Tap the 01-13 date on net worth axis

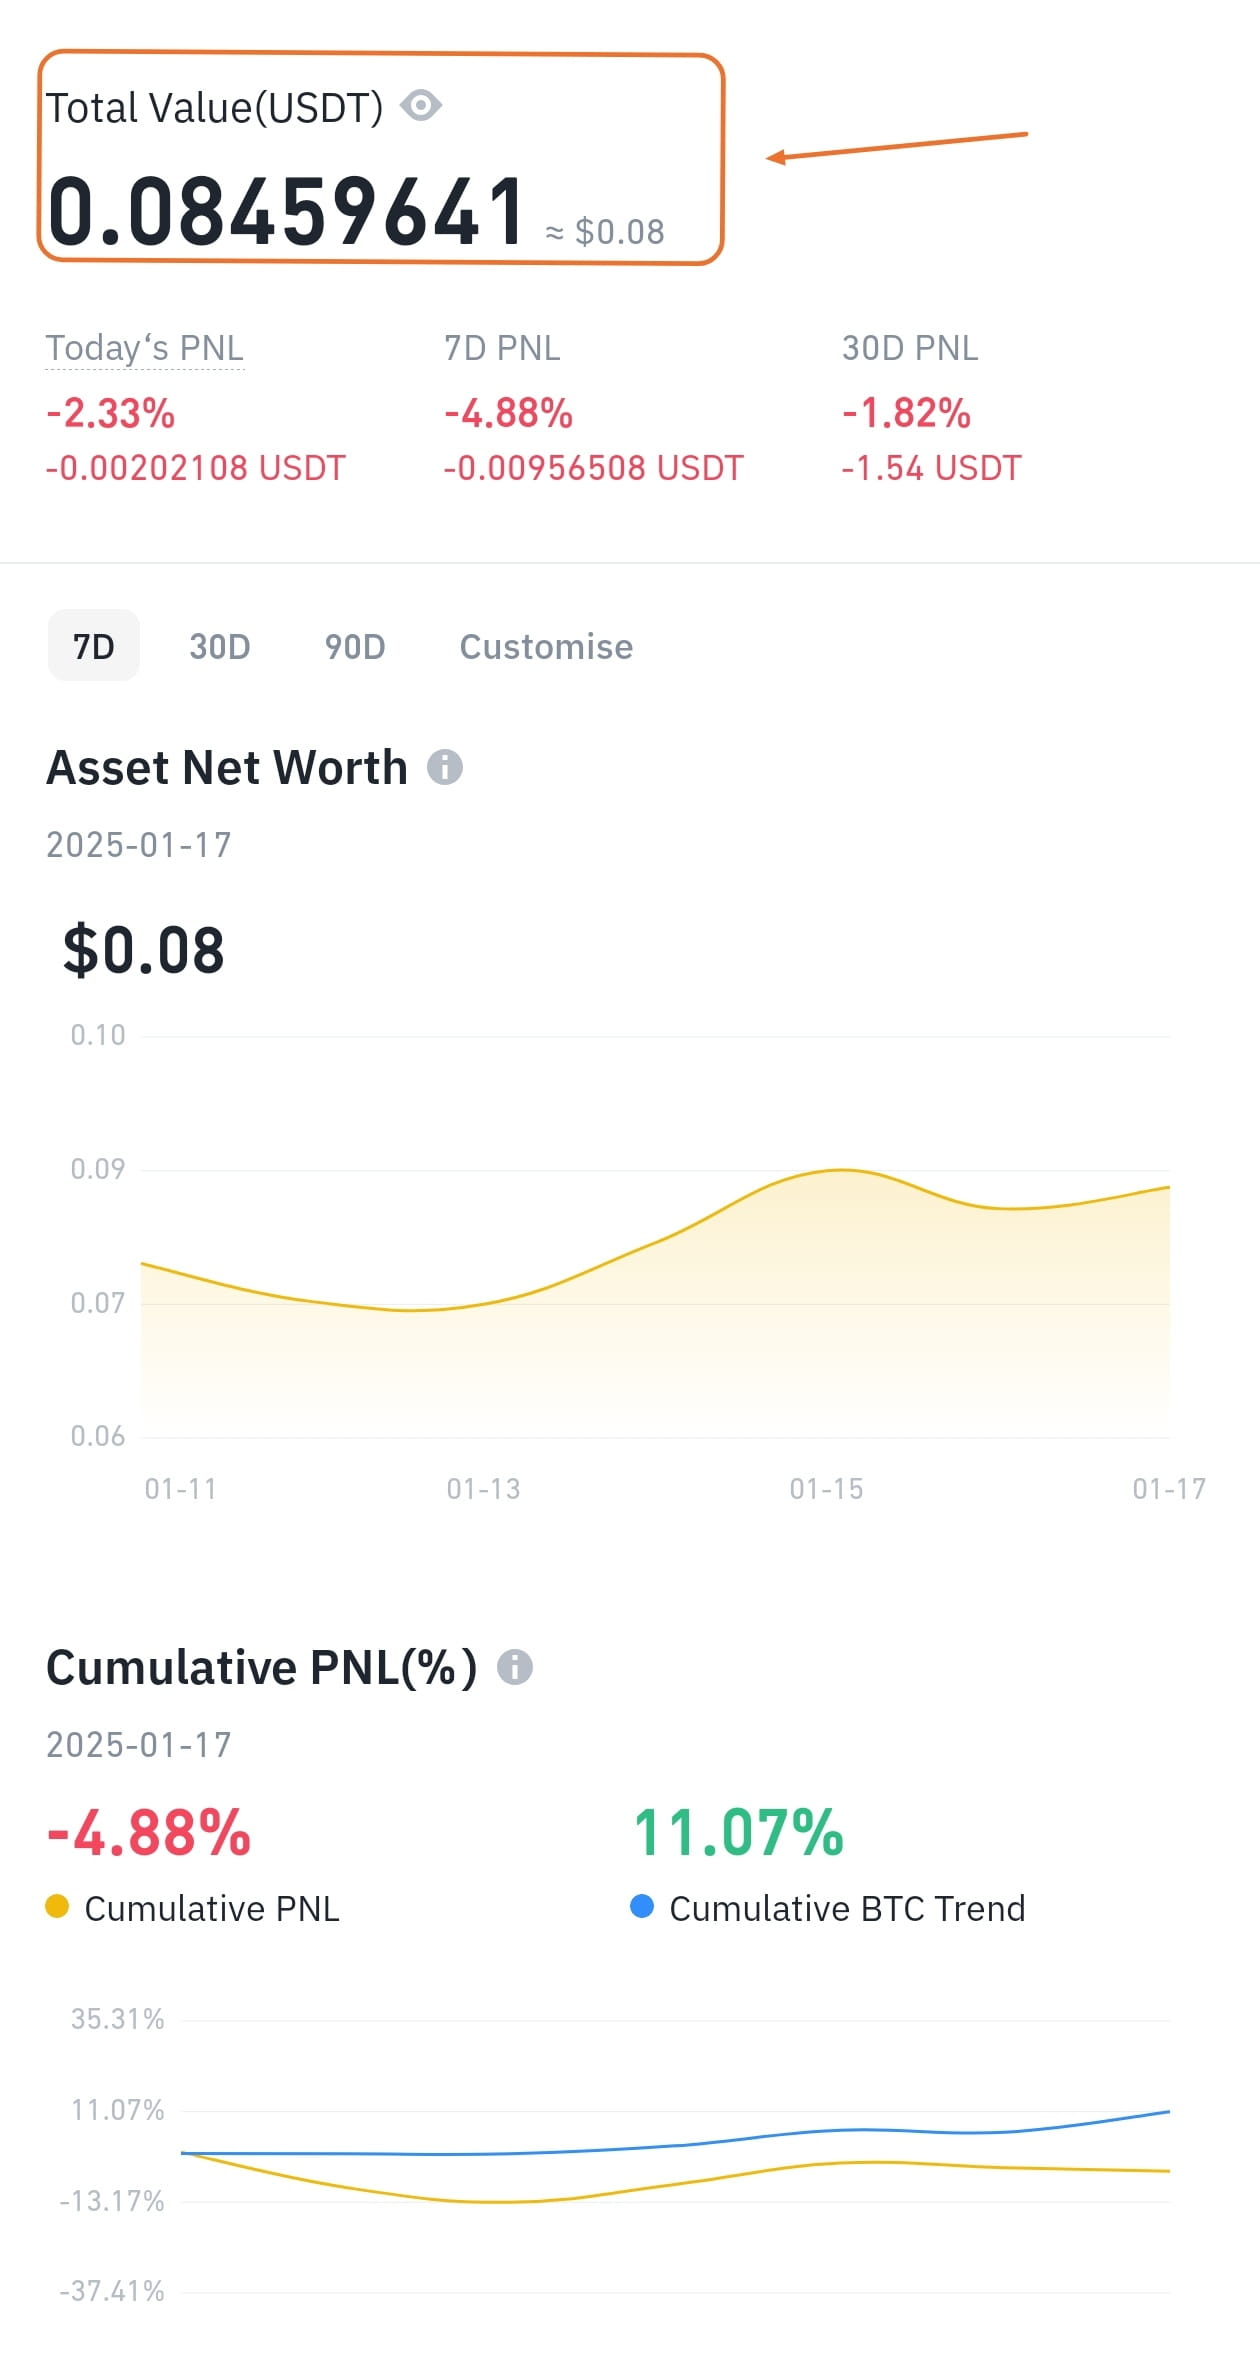pyautogui.click(x=484, y=1489)
